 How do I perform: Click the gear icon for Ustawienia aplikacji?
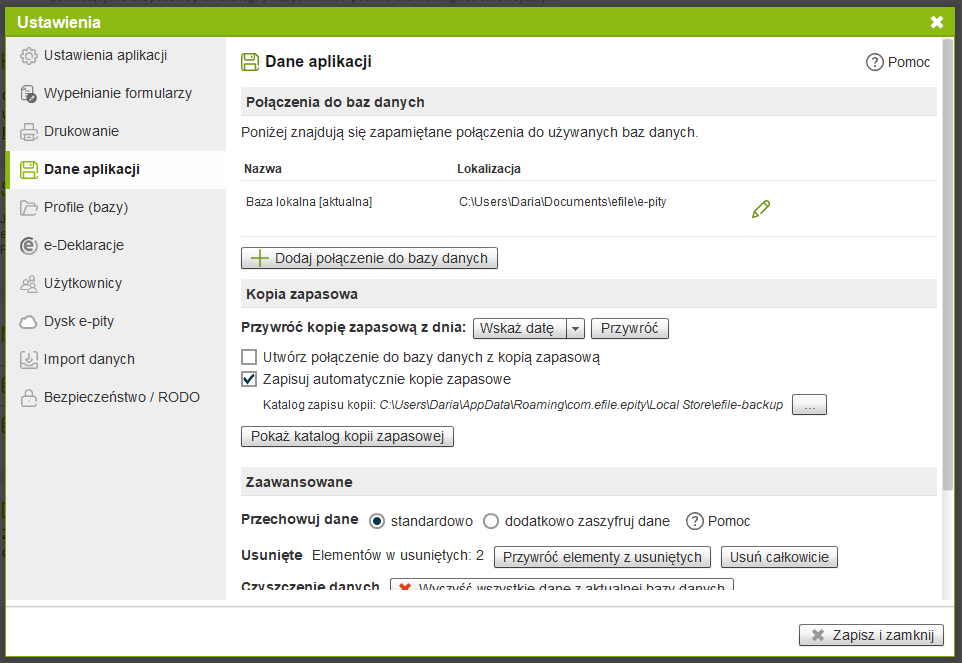(x=29, y=56)
